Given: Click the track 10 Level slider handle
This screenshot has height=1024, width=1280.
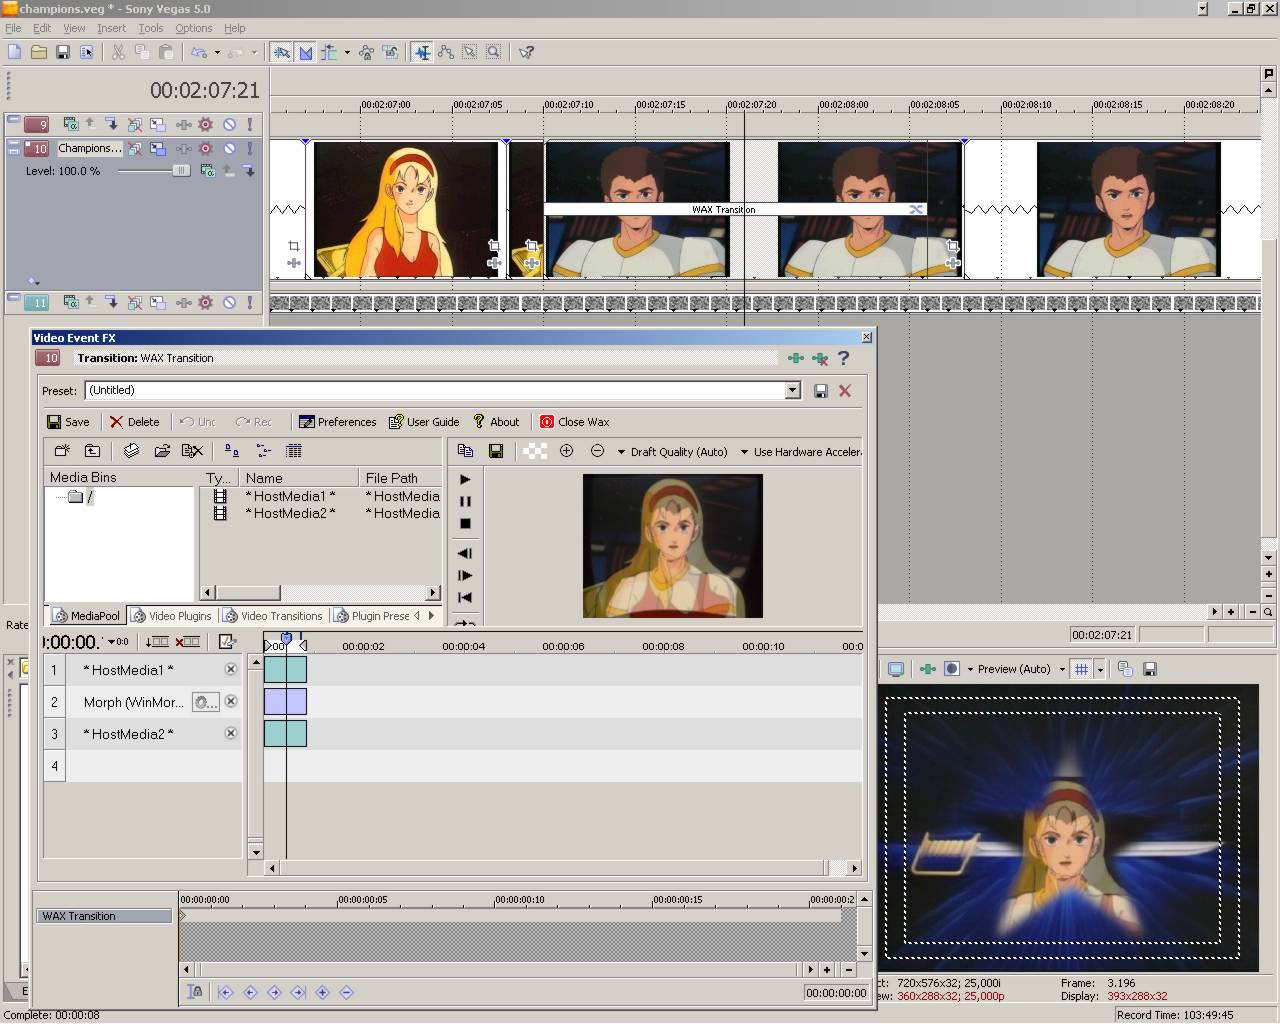Looking at the screenshot, I should pos(180,171).
